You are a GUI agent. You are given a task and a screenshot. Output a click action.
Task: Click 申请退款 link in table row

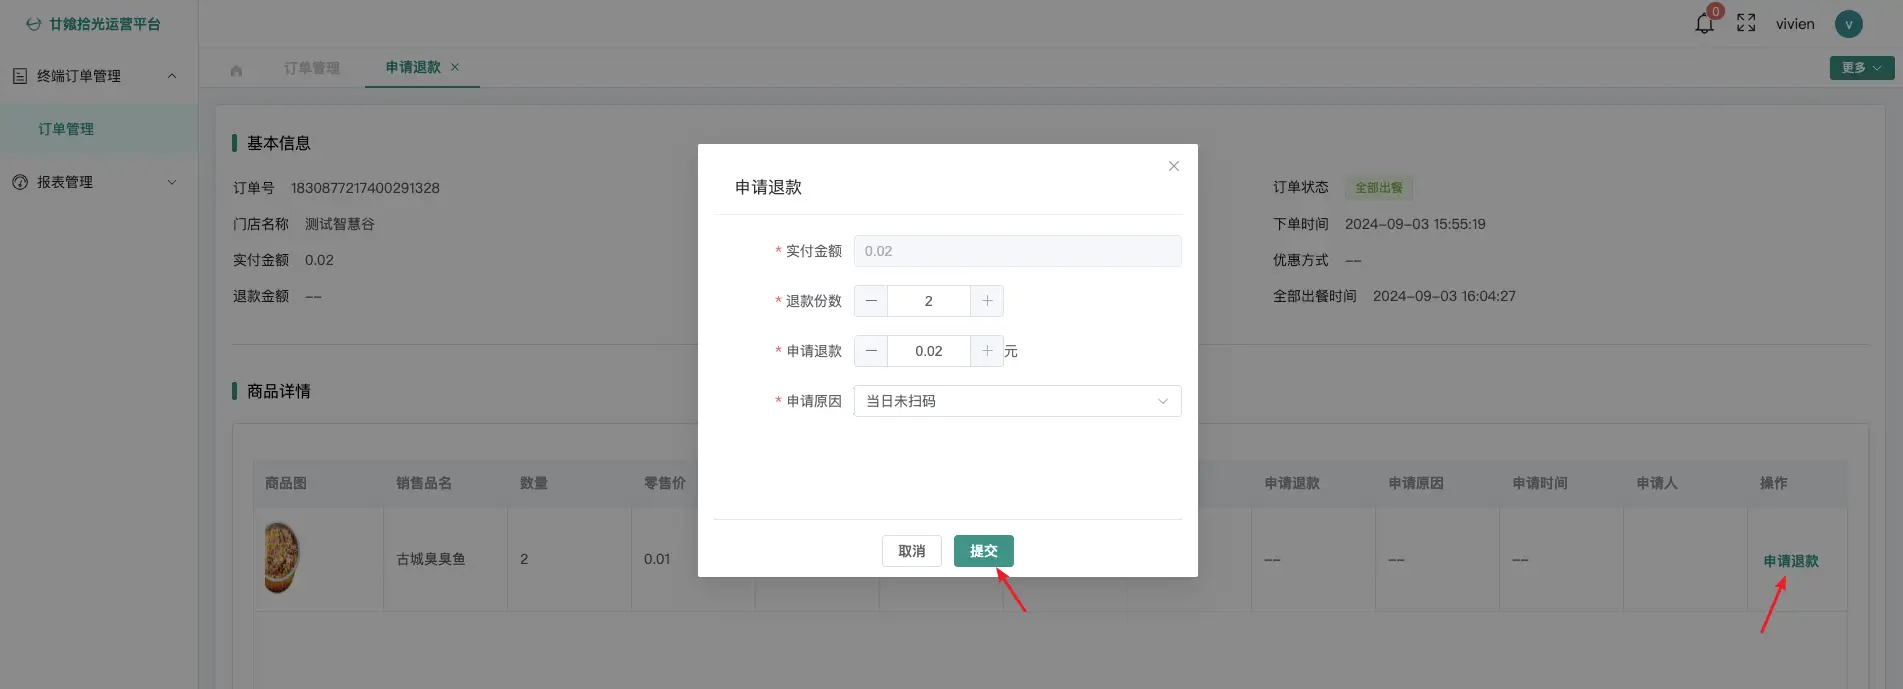1791,561
